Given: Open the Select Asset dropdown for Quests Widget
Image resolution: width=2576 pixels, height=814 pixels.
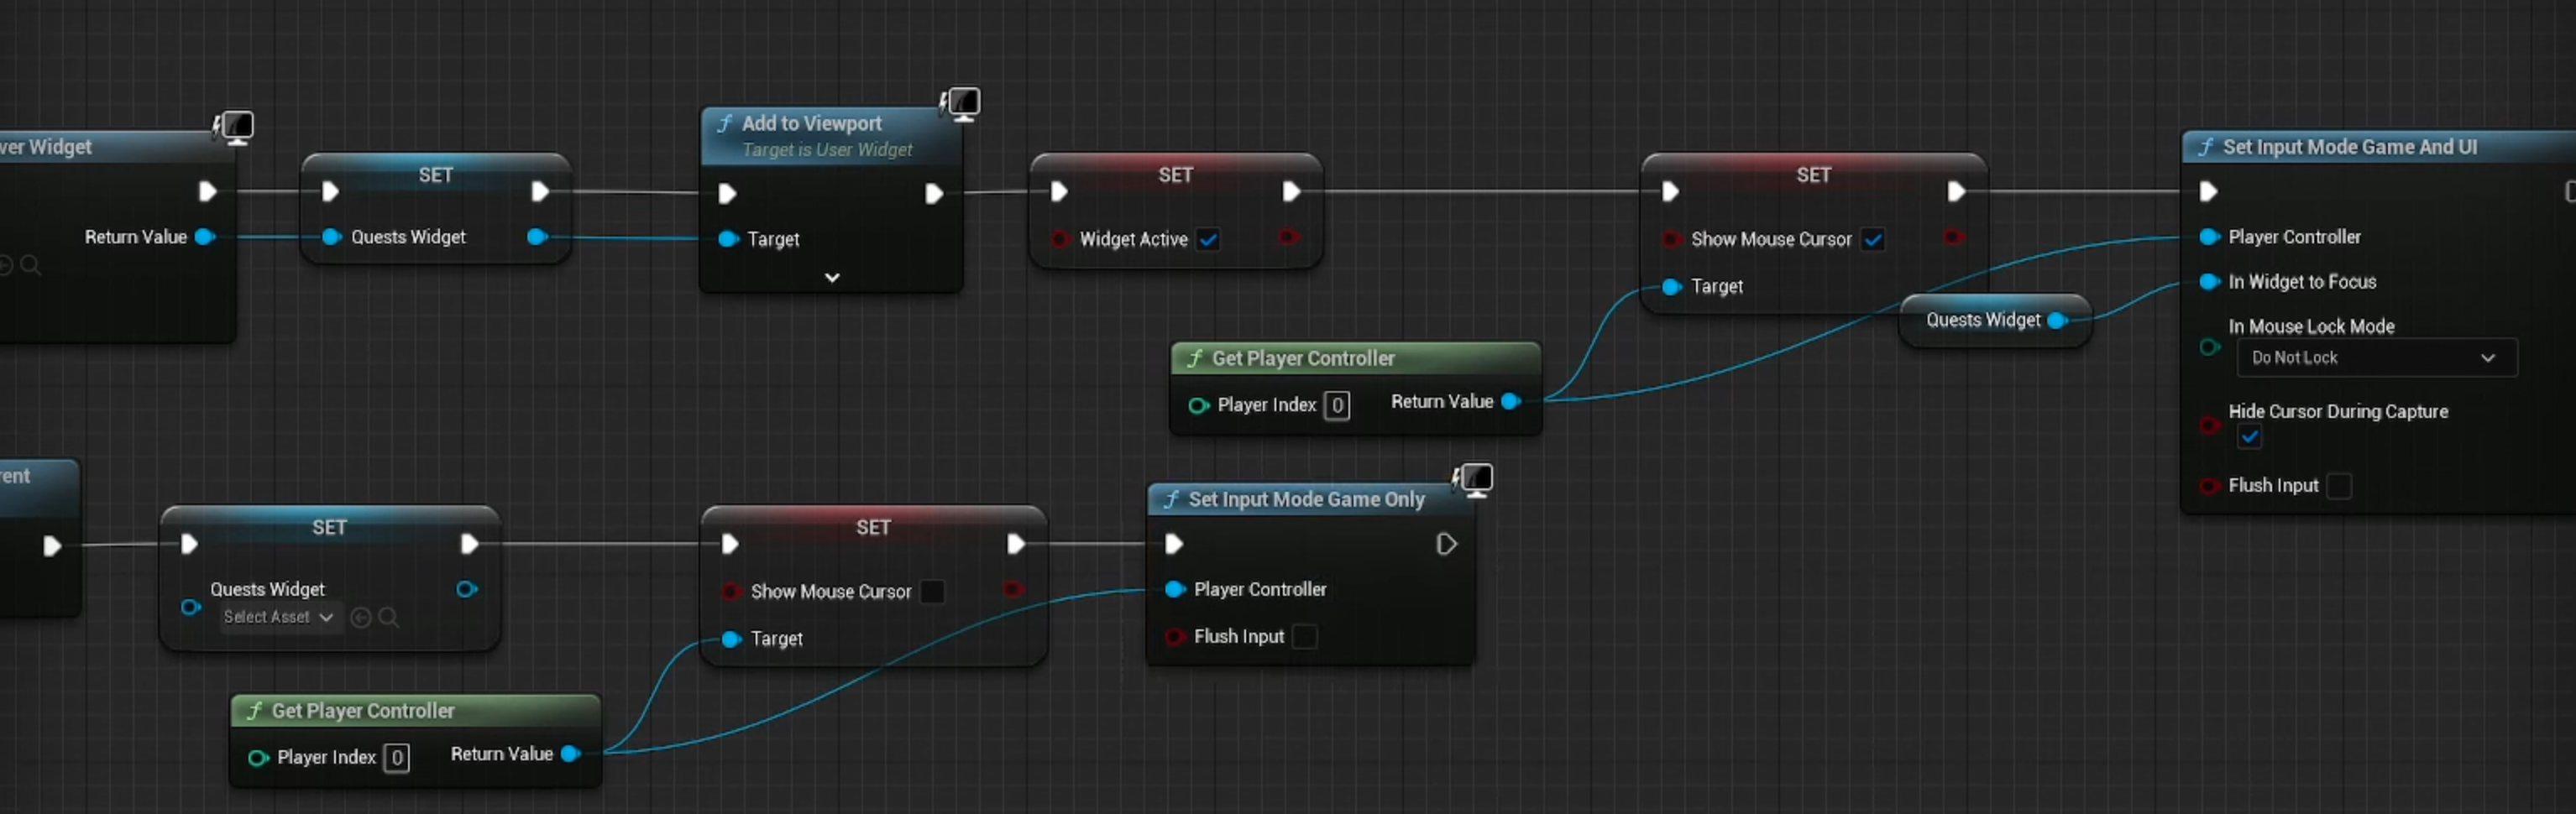Looking at the screenshot, I should pyautogui.click(x=277, y=618).
